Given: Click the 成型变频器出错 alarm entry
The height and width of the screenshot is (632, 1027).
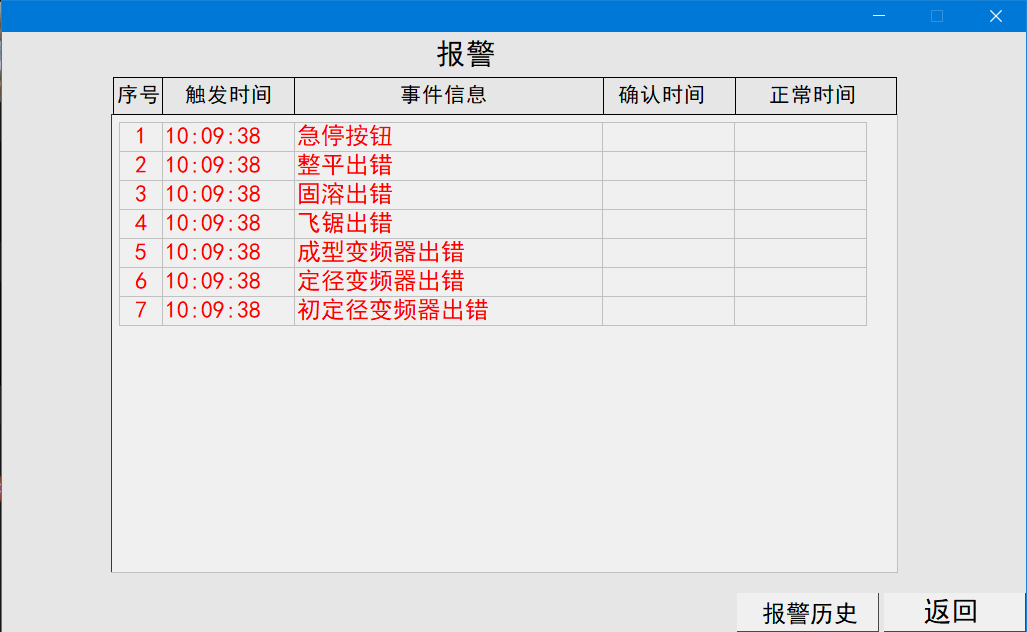Looking at the screenshot, I should 380,252.
